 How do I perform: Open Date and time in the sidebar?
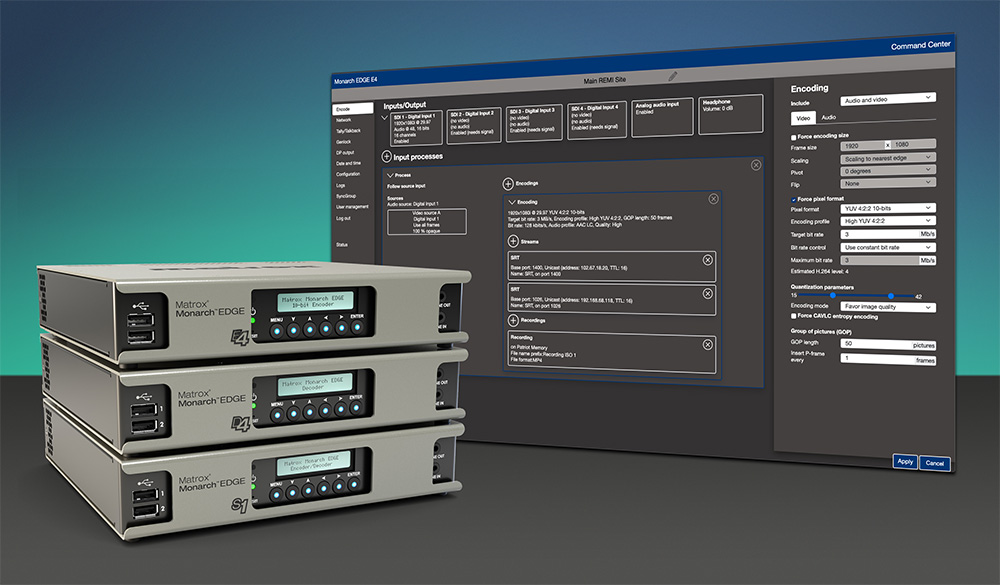tap(348, 163)
